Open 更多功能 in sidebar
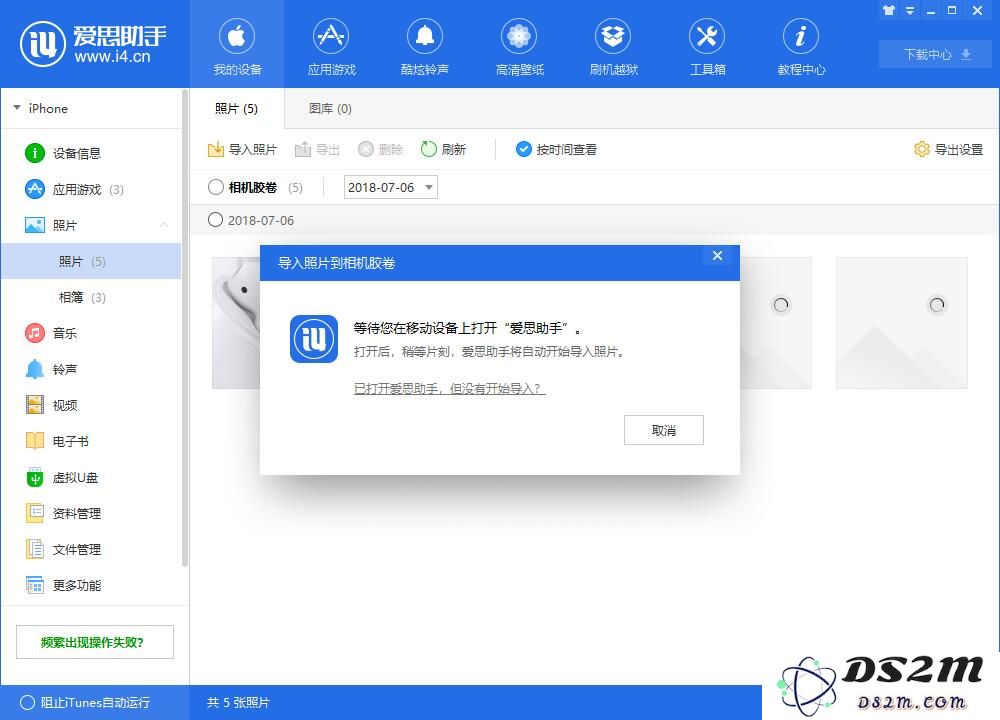Viewport: 1000px width, 720px height. (x=91, y=585)
